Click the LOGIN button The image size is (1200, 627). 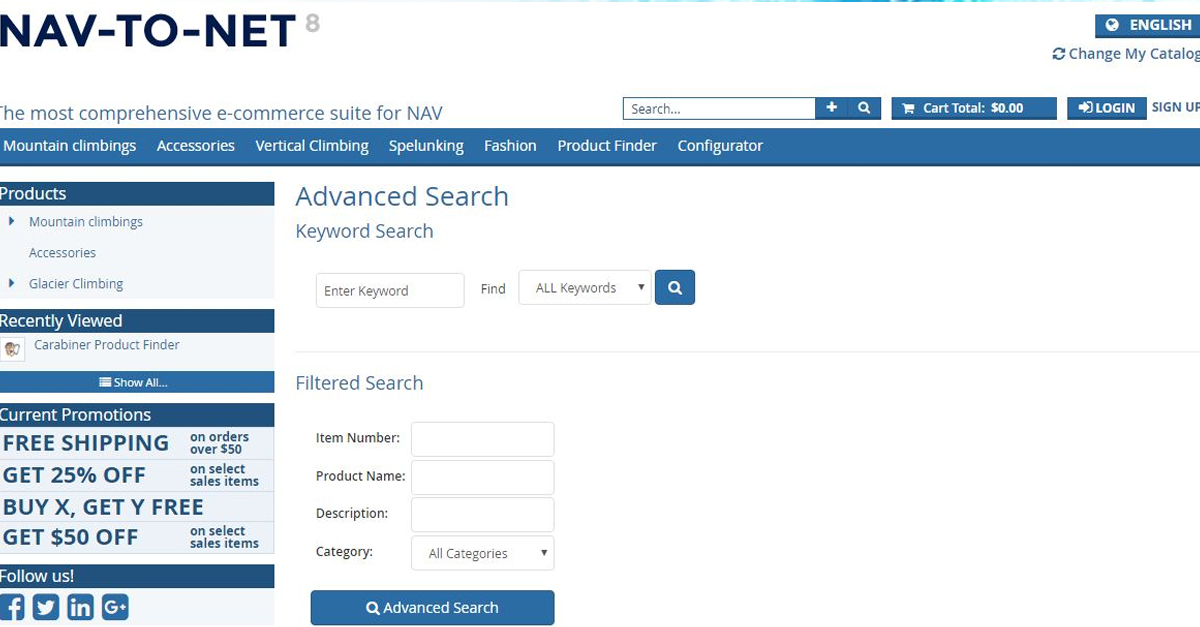pyautogui.click(x=1106, y=108)
